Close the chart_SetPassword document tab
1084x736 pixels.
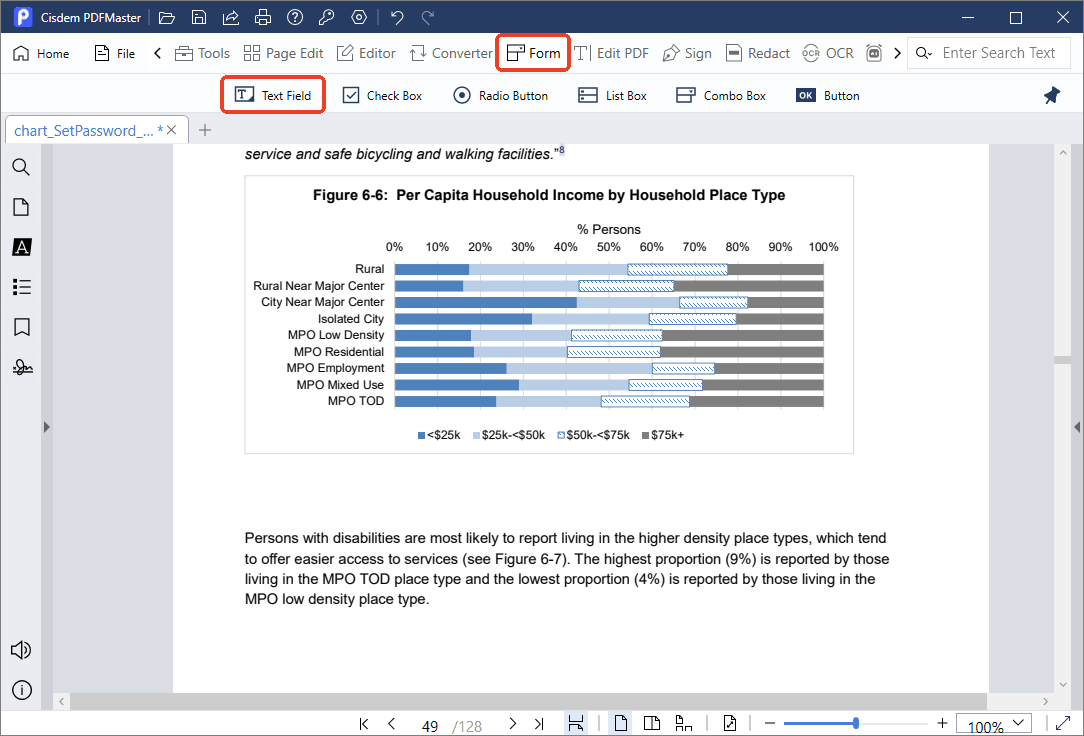171,130
